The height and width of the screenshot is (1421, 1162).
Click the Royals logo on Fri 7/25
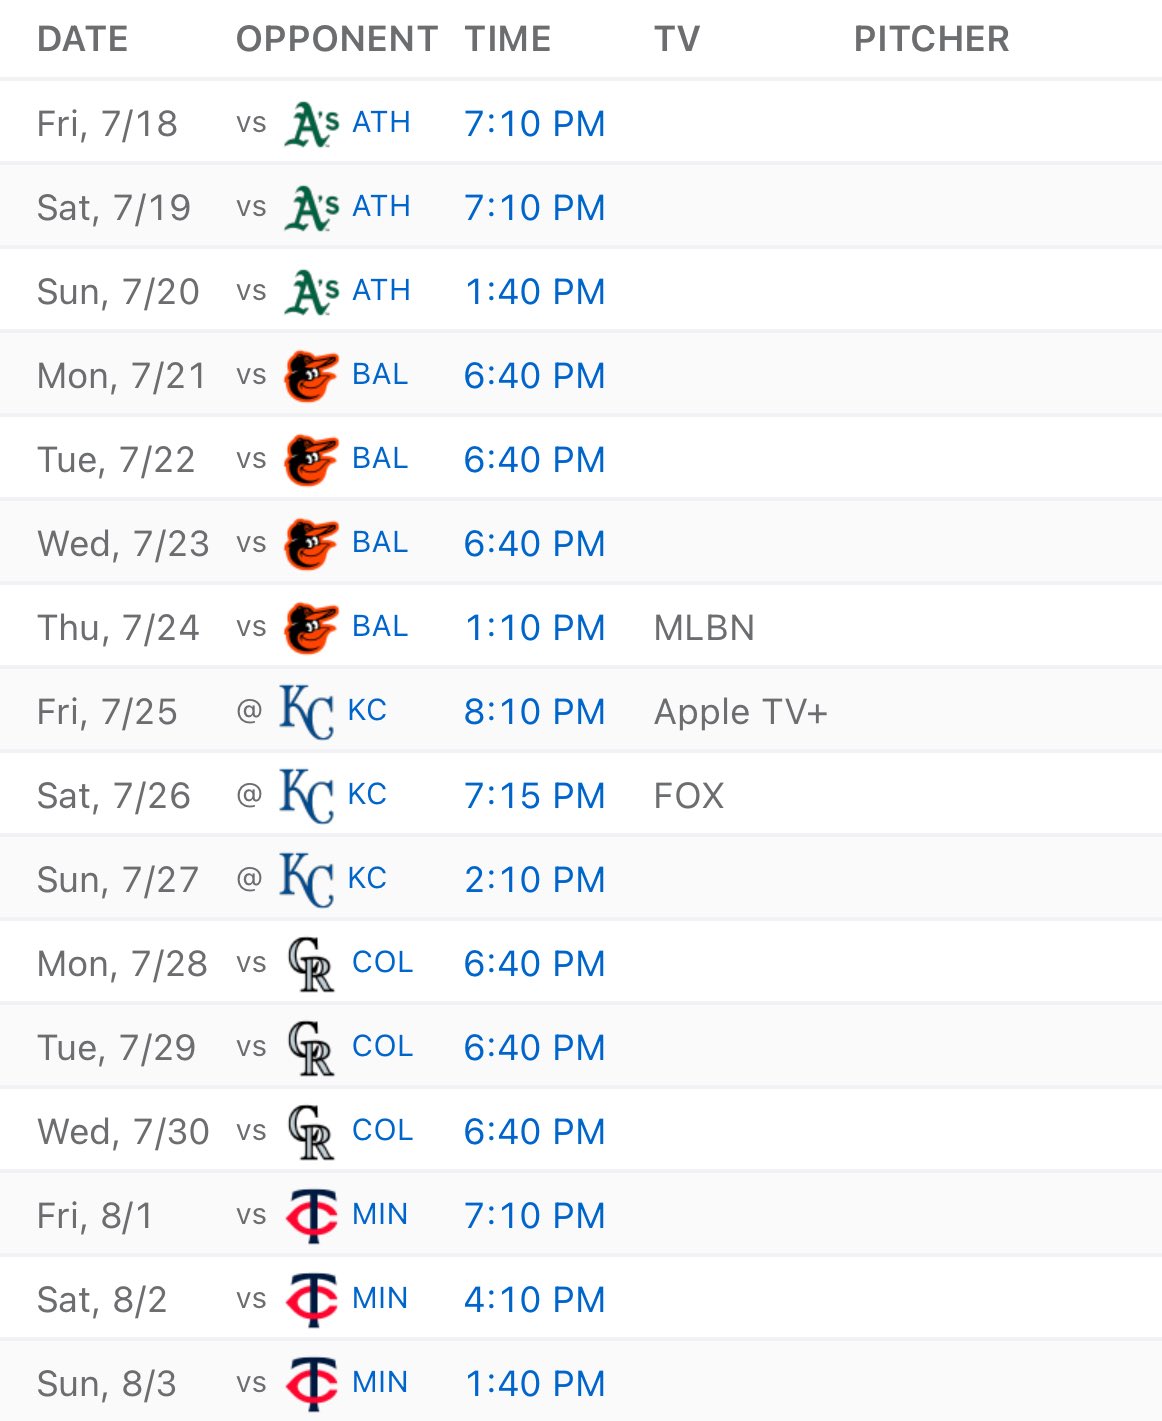pos(307,712)
